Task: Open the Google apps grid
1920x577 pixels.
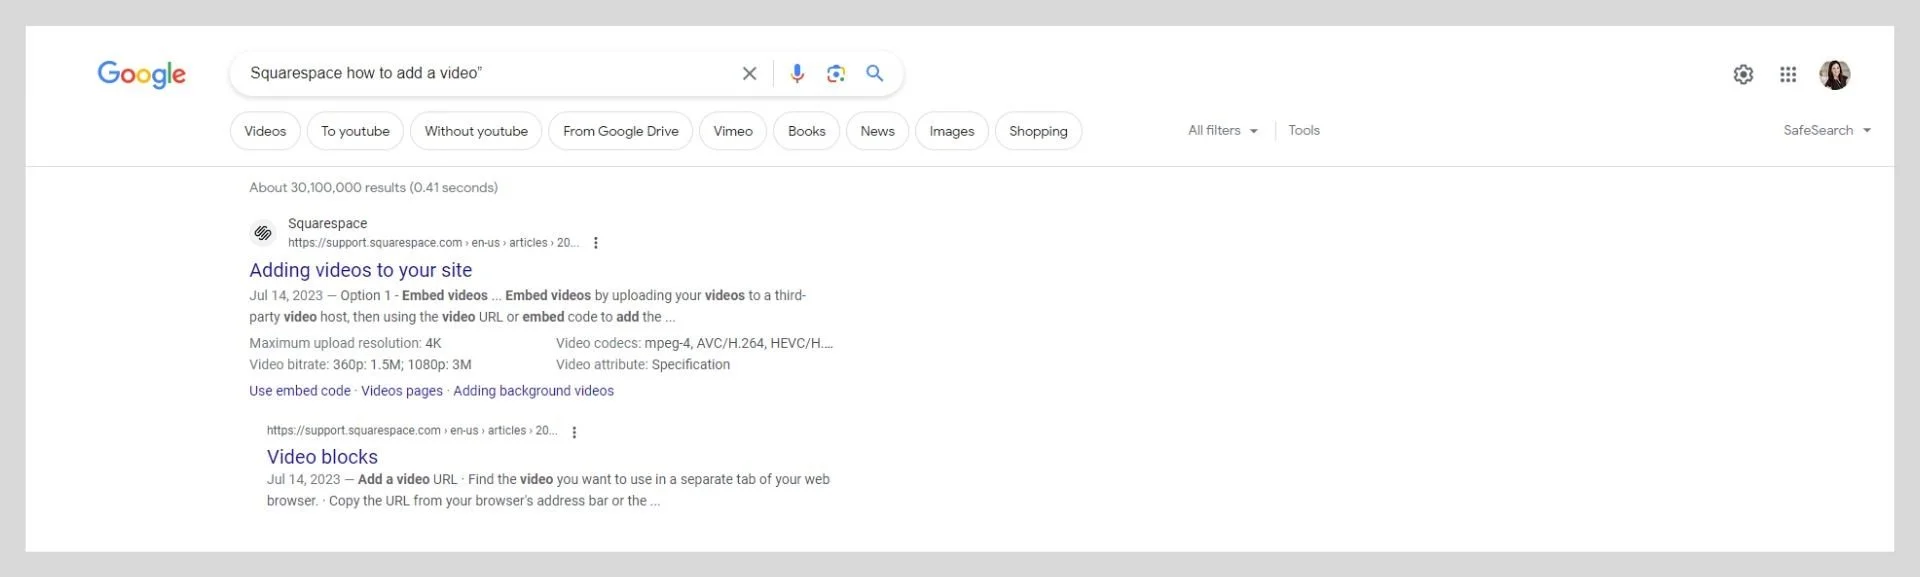Action: click(1788, 74)
